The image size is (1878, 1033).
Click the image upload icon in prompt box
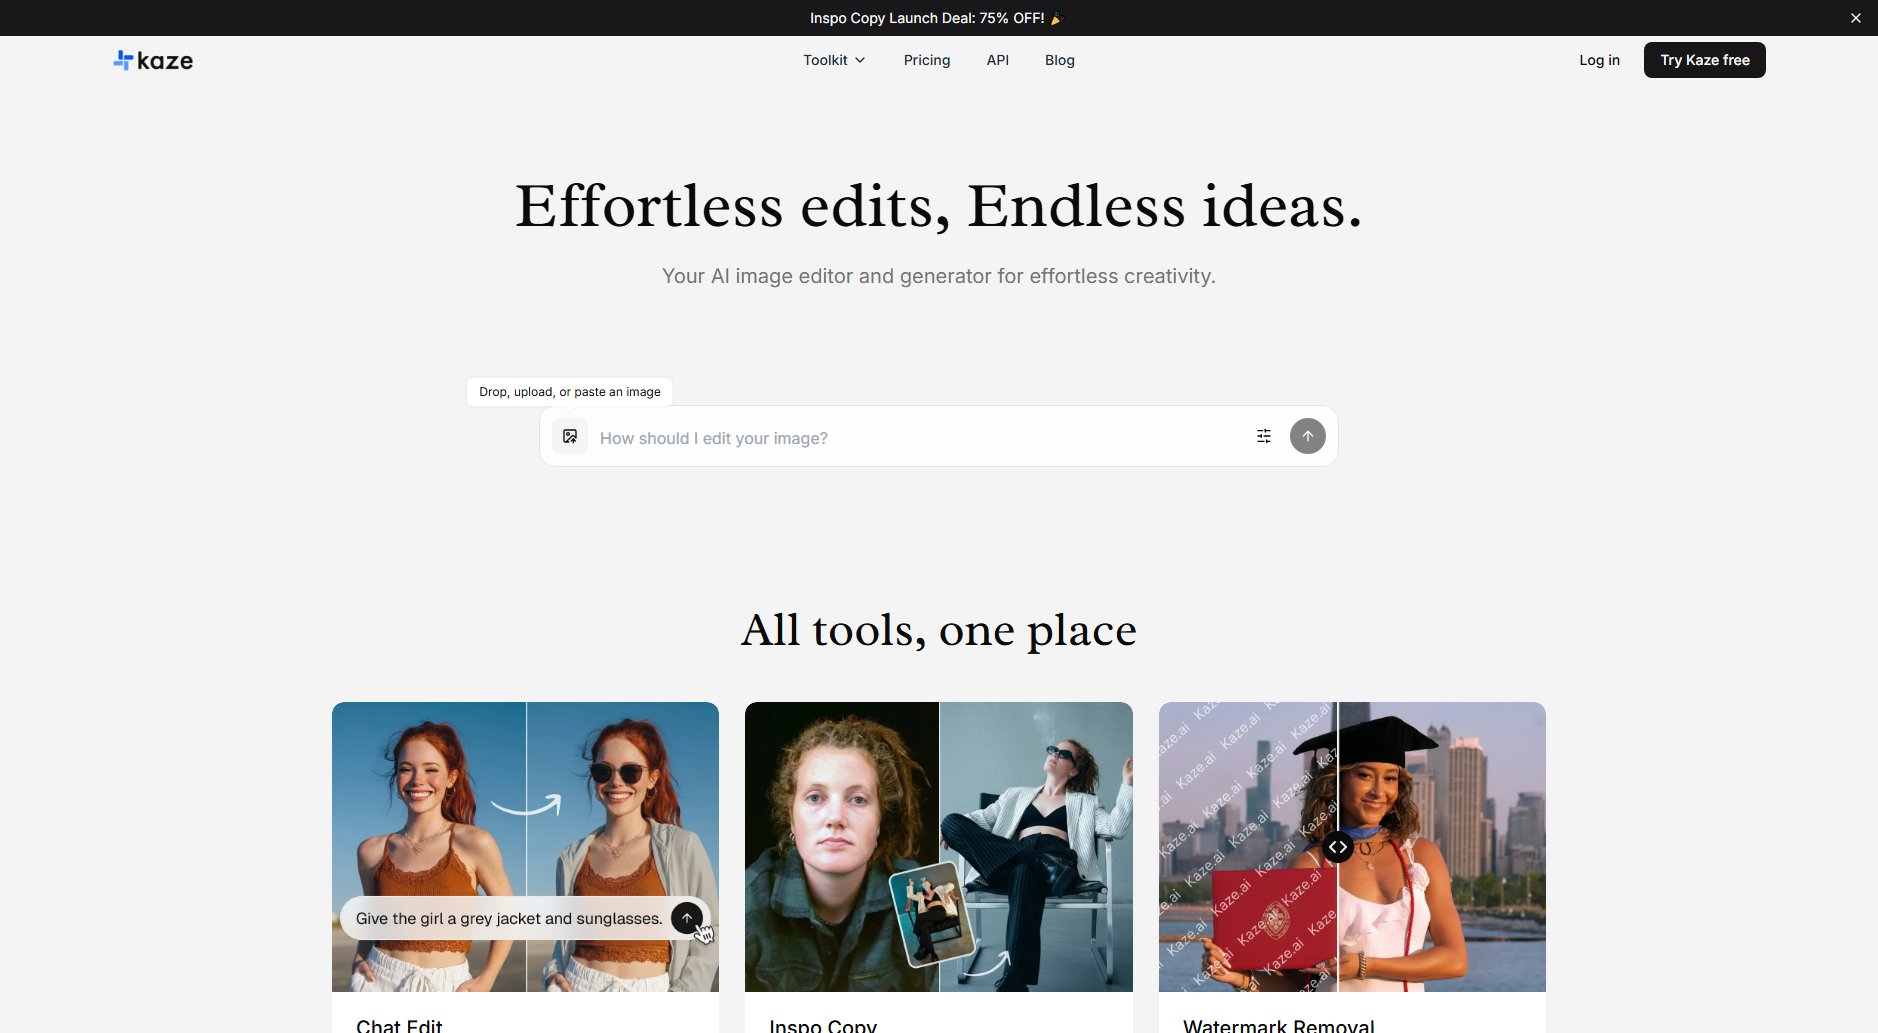click(x=570, y=436)
